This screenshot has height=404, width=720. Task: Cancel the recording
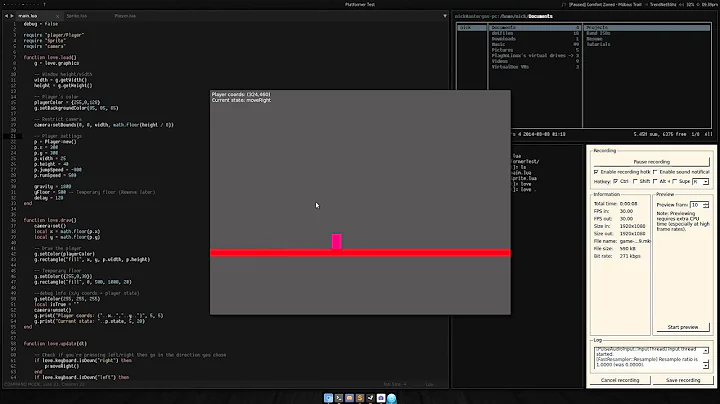[x=619, y=380]
